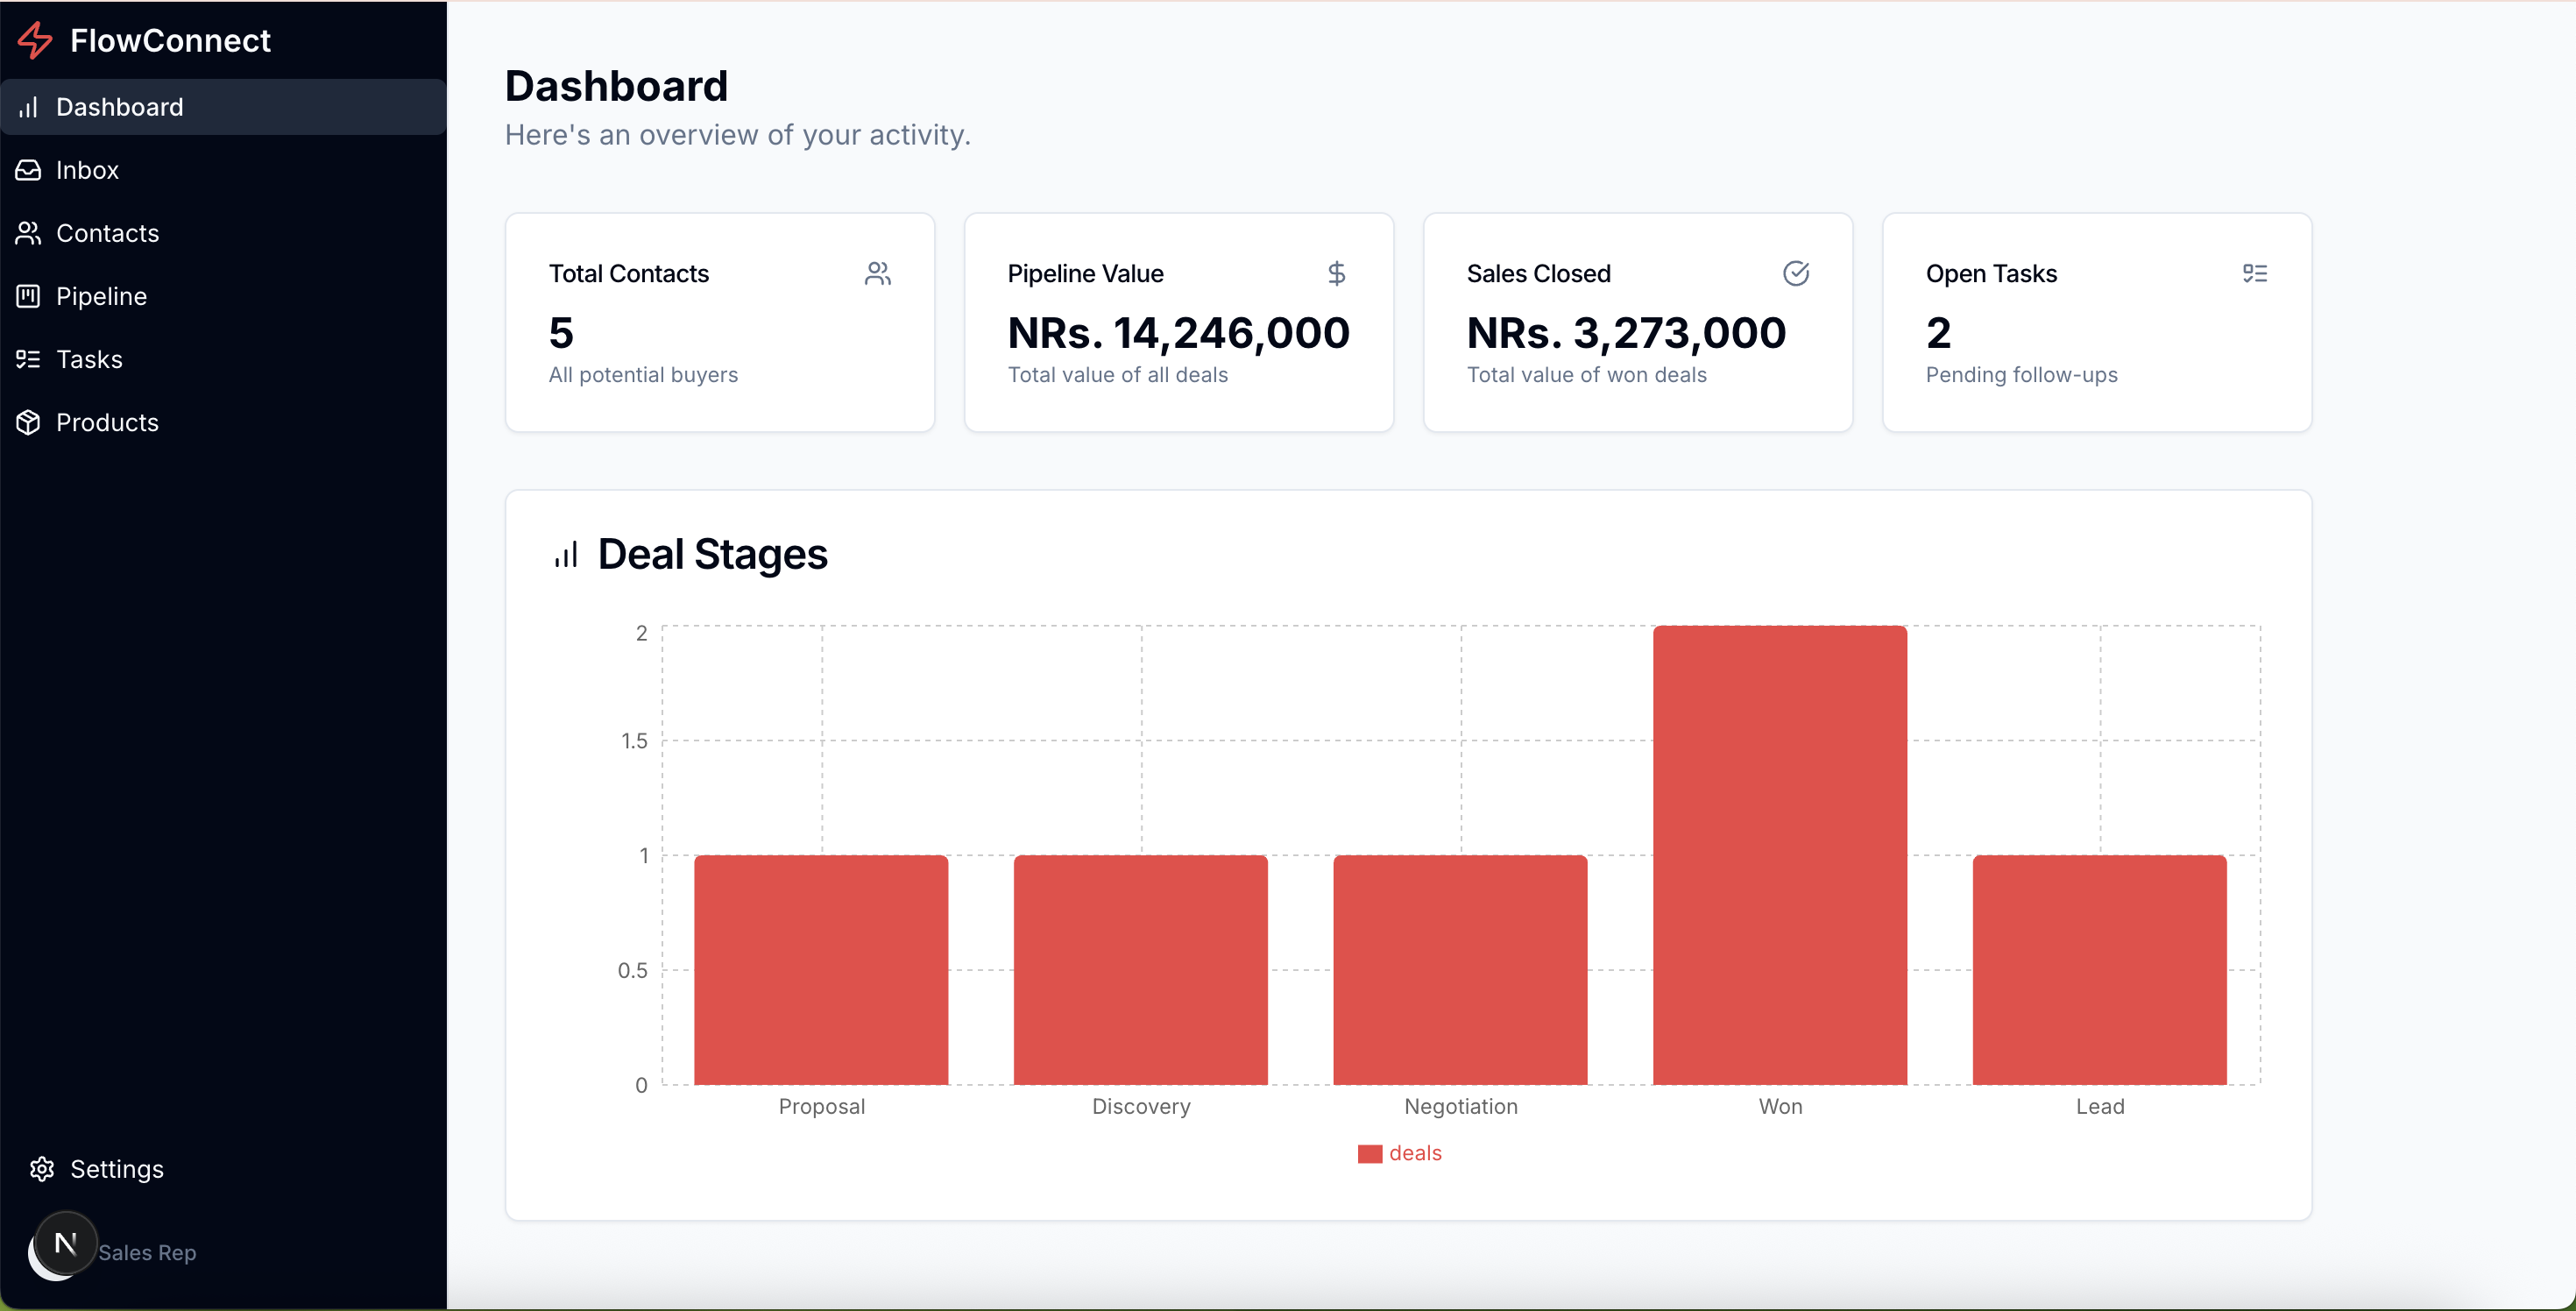Click the Won bar in Deal Stages chart
2576x1311 pixels.
[1780, 855]
